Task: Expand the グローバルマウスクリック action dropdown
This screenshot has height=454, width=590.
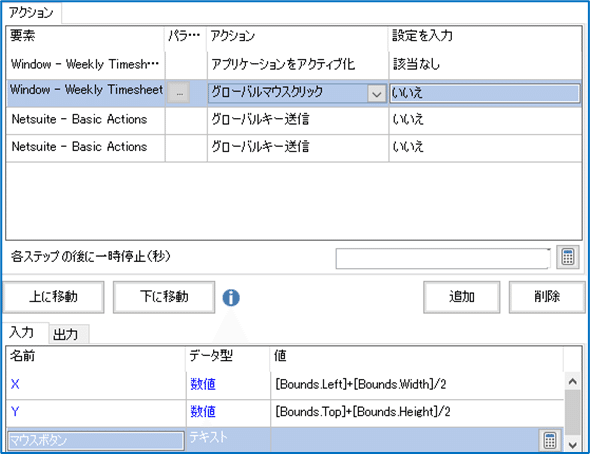Action: 377,94
